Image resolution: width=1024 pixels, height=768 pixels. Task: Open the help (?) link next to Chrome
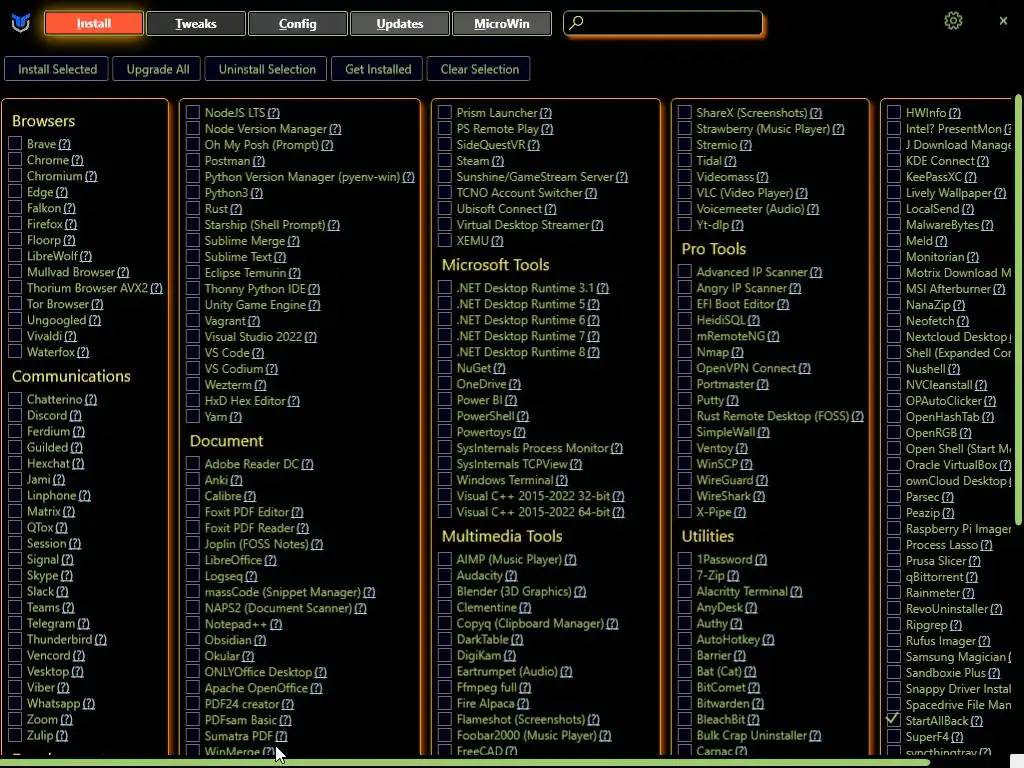[x=77, y=160]
